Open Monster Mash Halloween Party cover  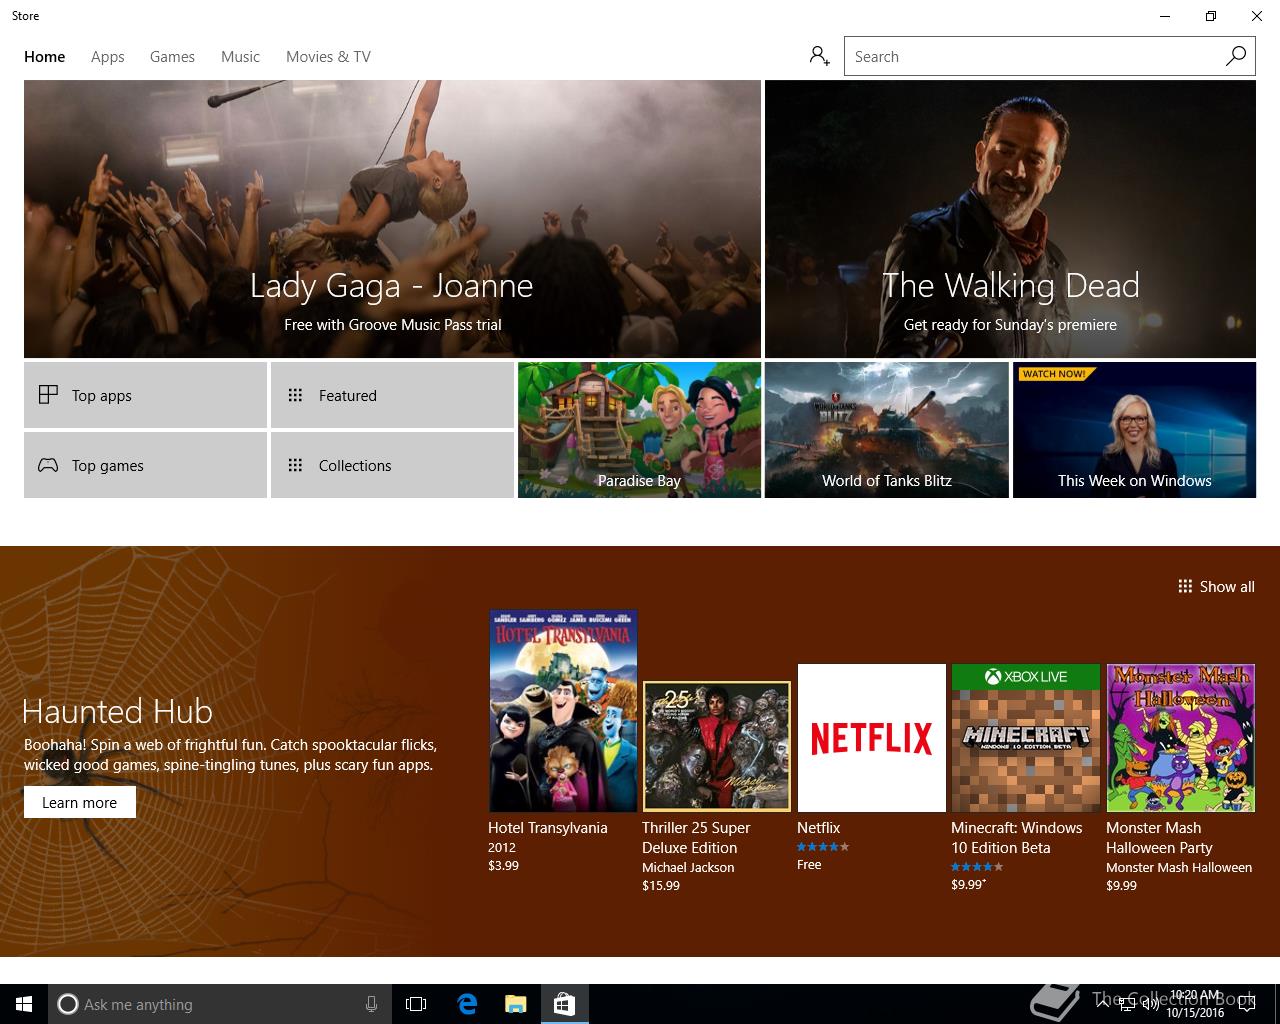click(x=1181, y=738)
